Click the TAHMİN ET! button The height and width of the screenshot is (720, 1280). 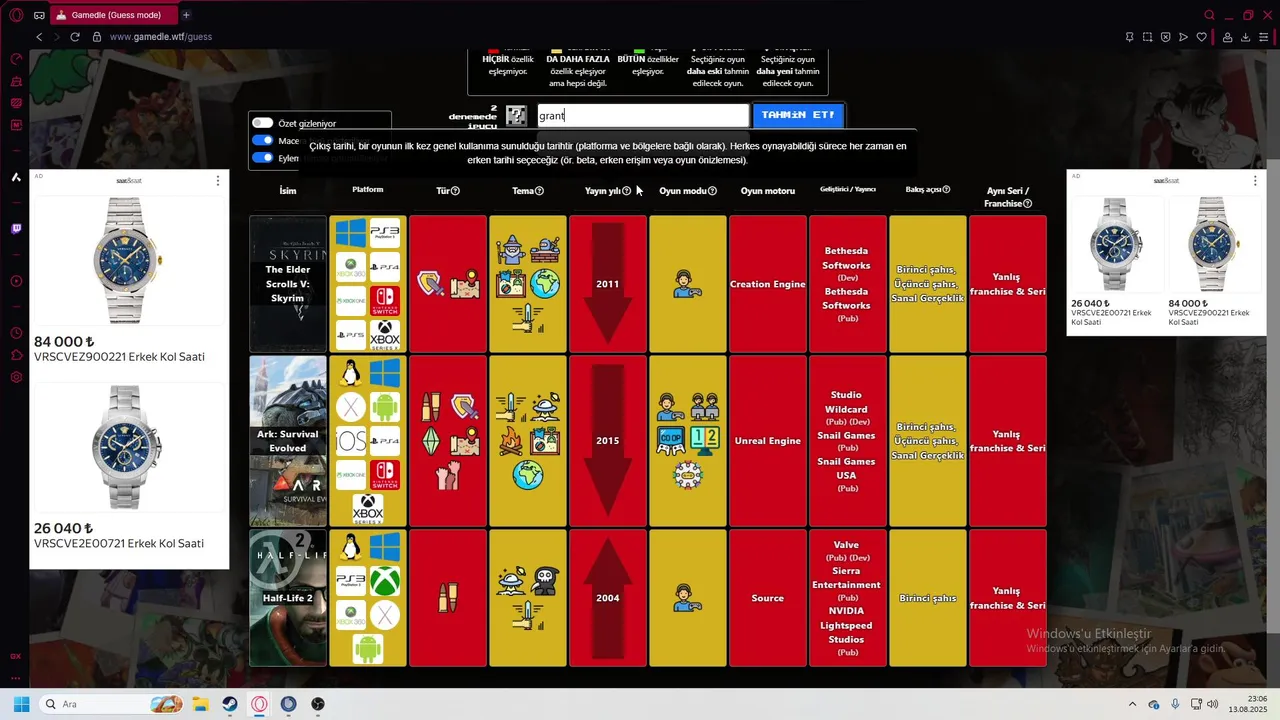[x=798, y=115]
